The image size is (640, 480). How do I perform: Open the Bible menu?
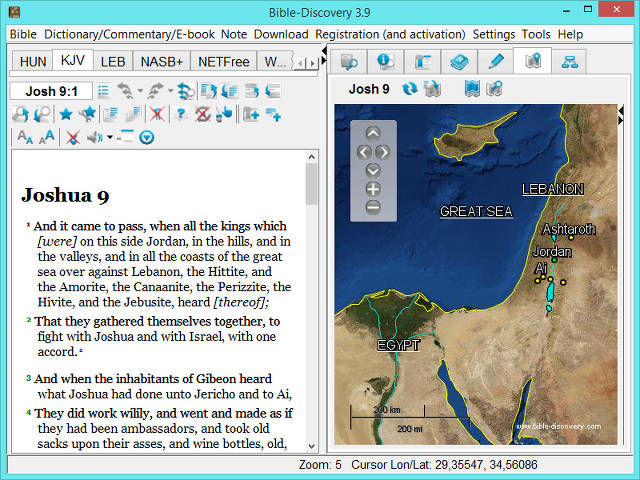23,34
